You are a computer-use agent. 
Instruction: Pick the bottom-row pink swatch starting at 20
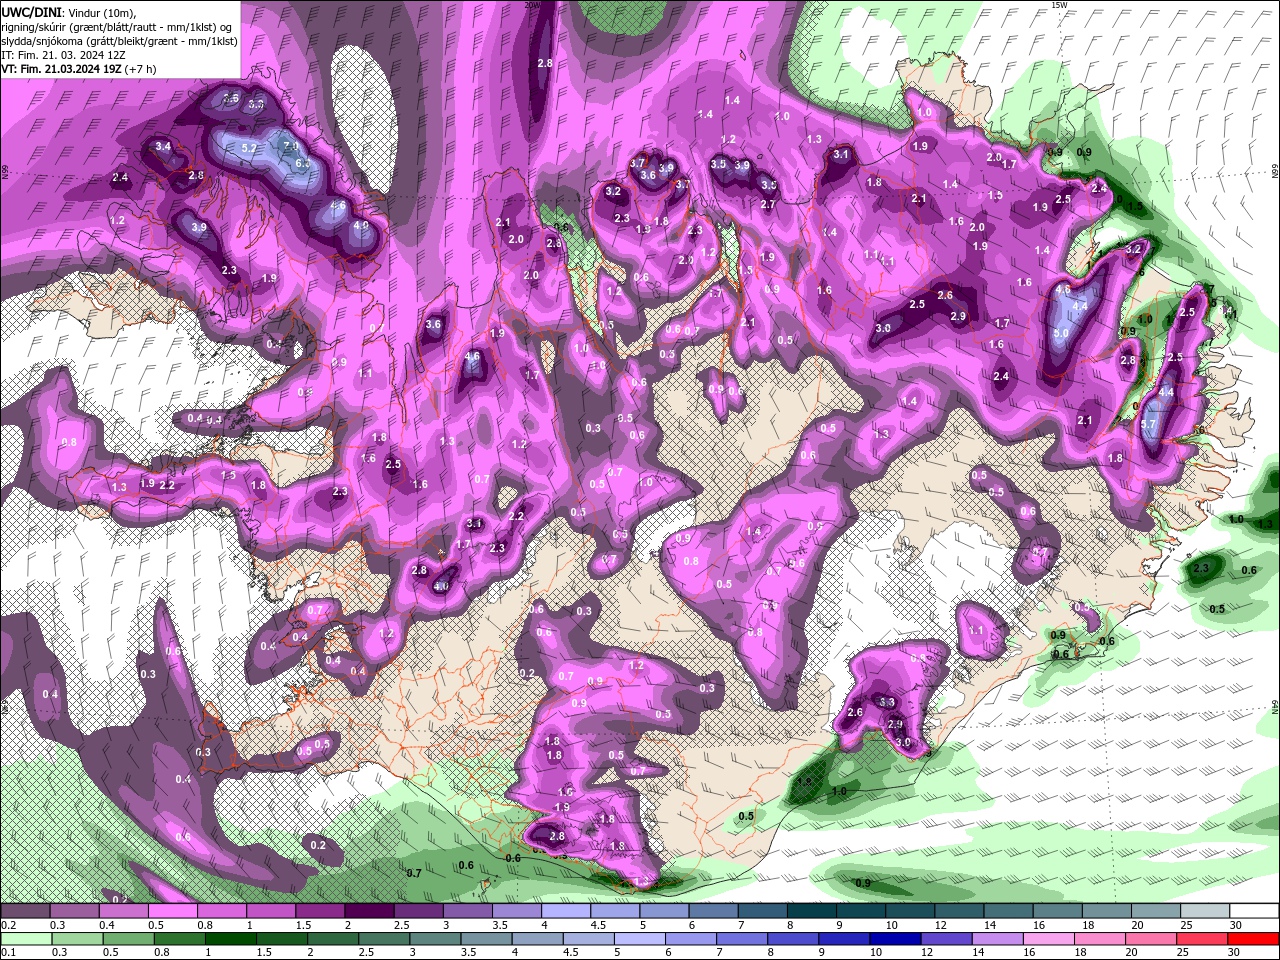[x=1153, y=939]
